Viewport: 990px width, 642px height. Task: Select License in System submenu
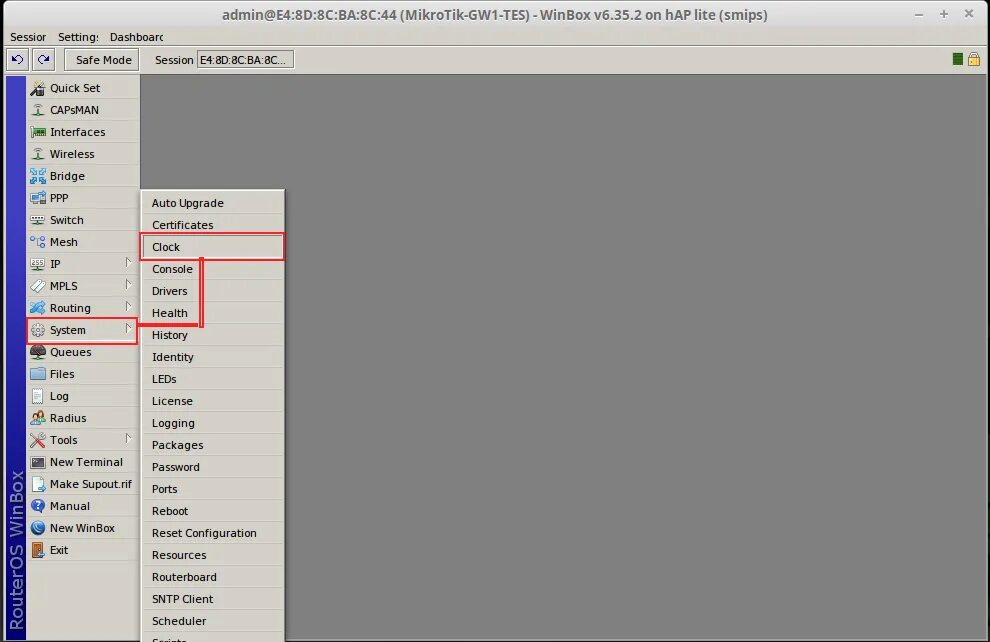213,401
